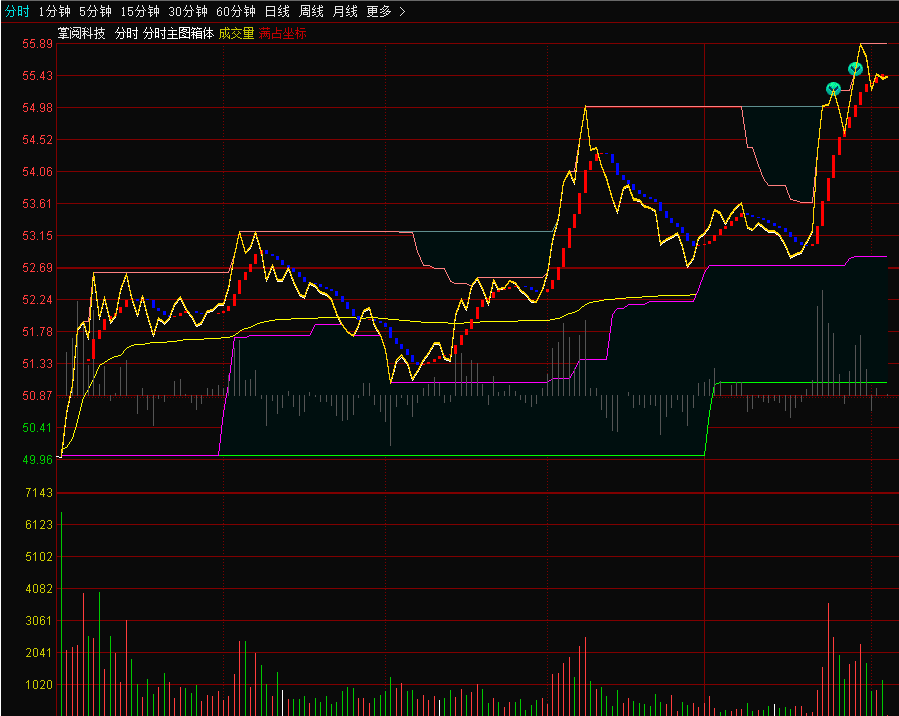
Task: Click the yellow 成交量 legend label
Action: (x=236, y=33)
